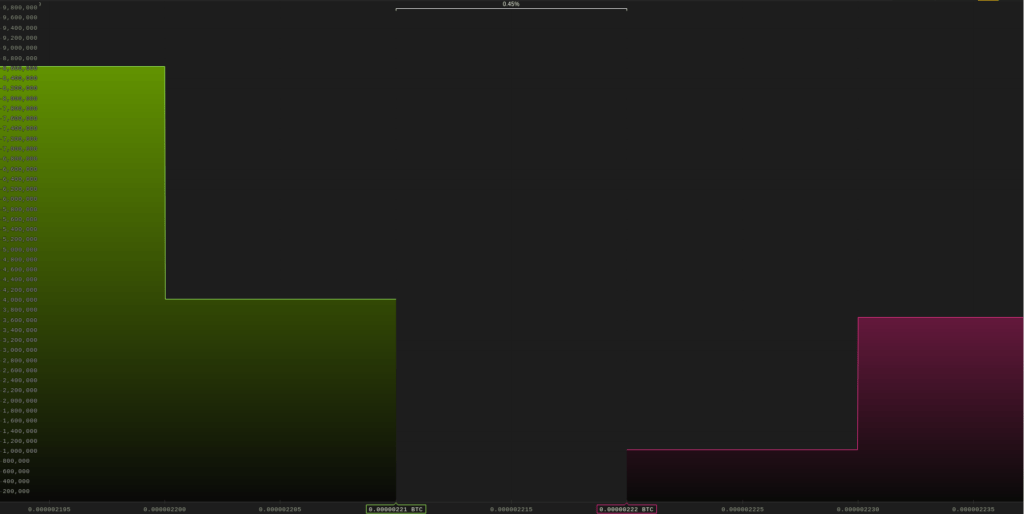Click the 0.000002205 price axis label

click(280, 509)
